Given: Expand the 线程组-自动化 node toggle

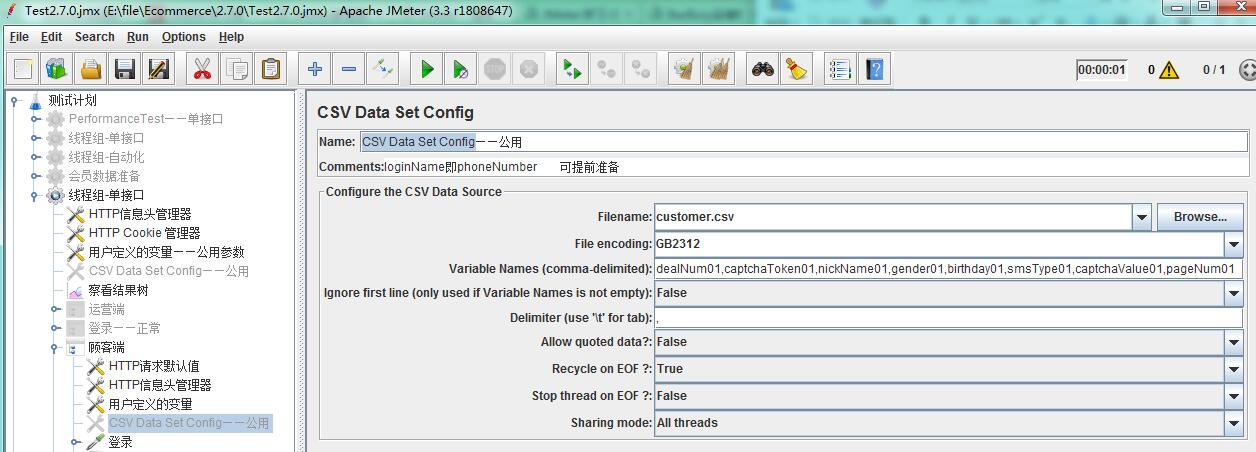Looking at the screenshot, I should click(35, 157).
